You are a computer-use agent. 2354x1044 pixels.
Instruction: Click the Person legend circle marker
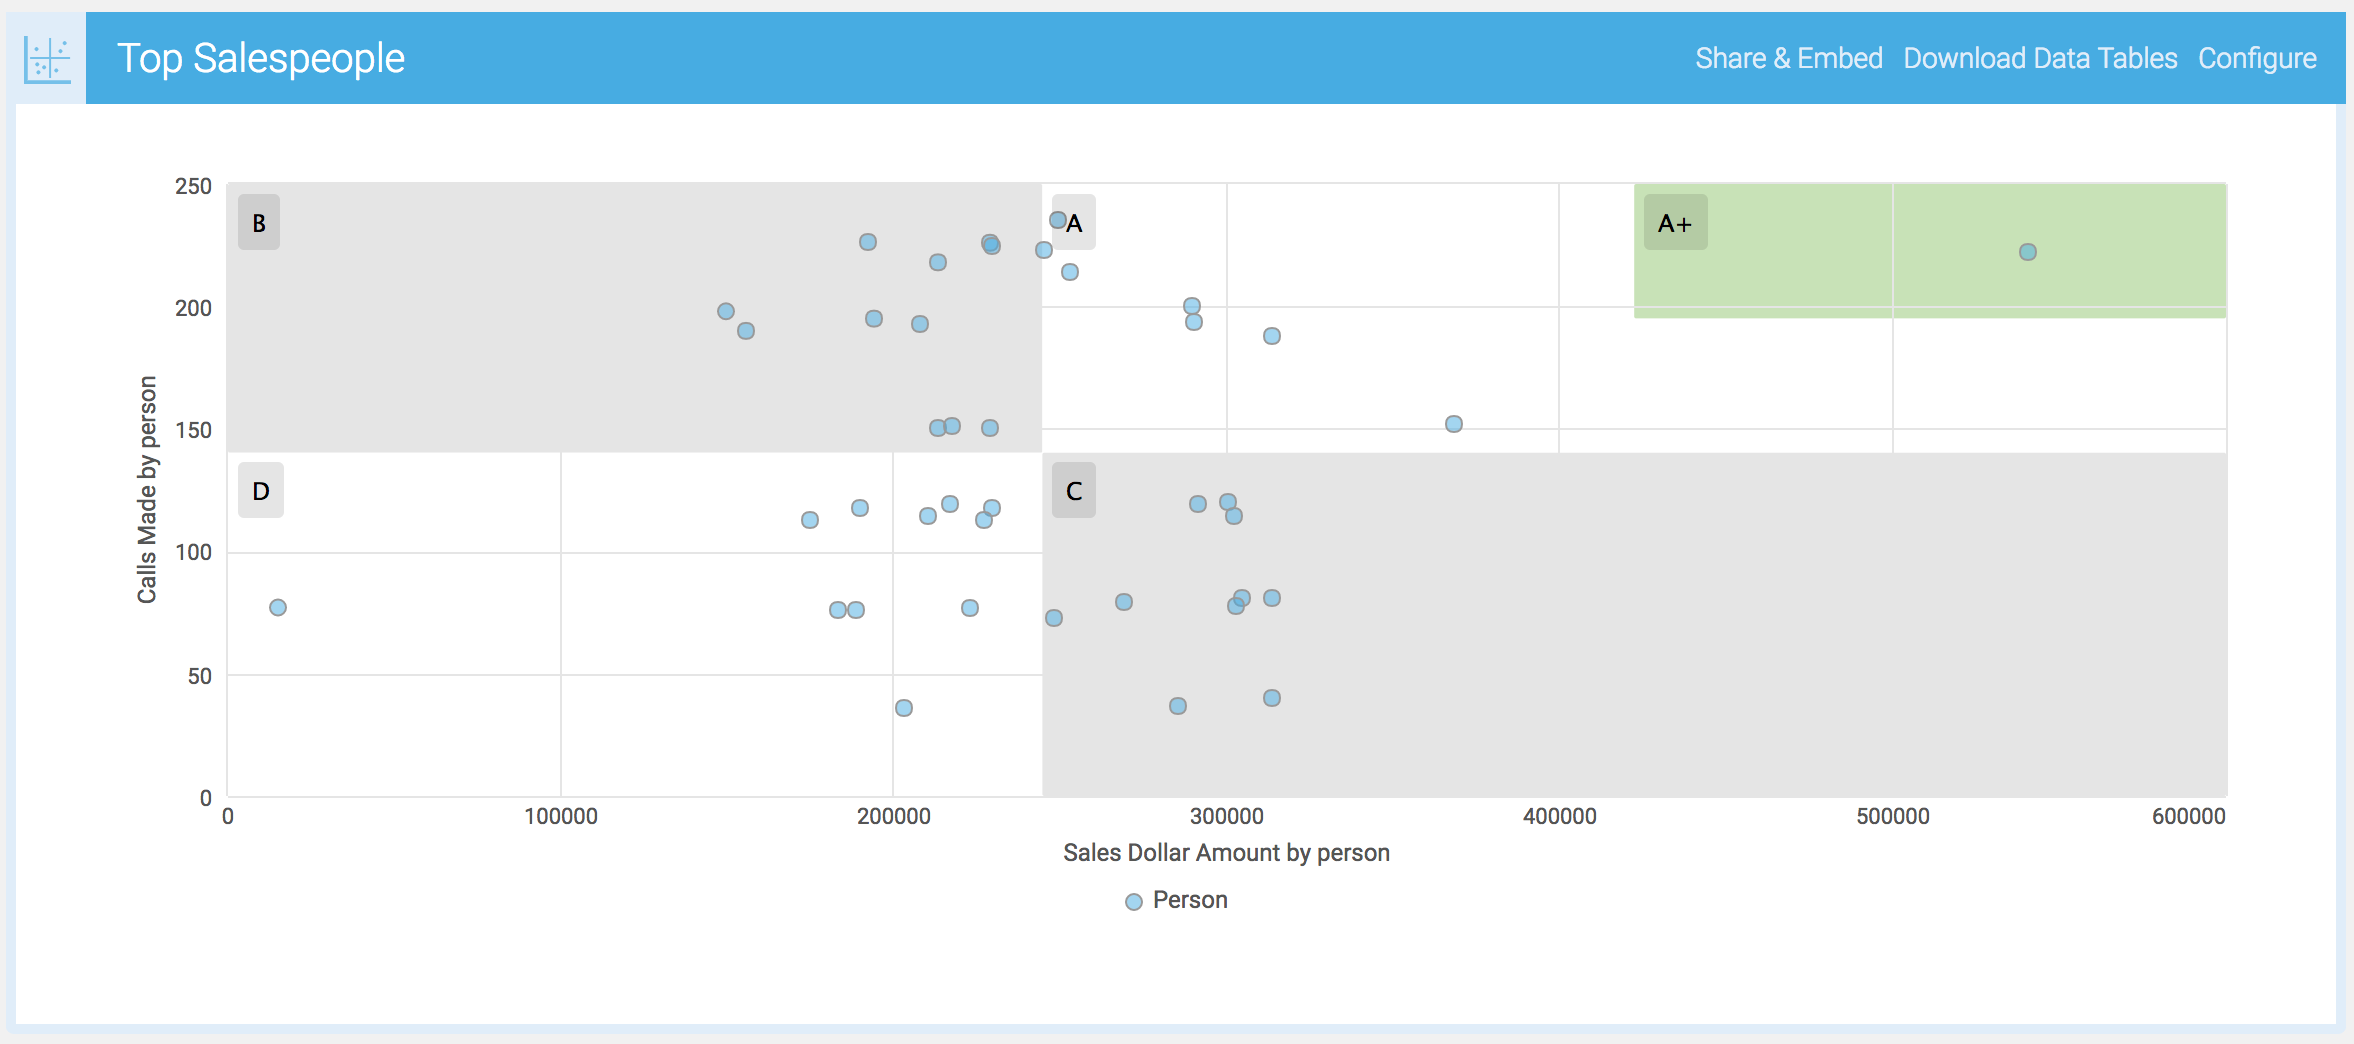pyautogui.click(x=1133, y=902)
